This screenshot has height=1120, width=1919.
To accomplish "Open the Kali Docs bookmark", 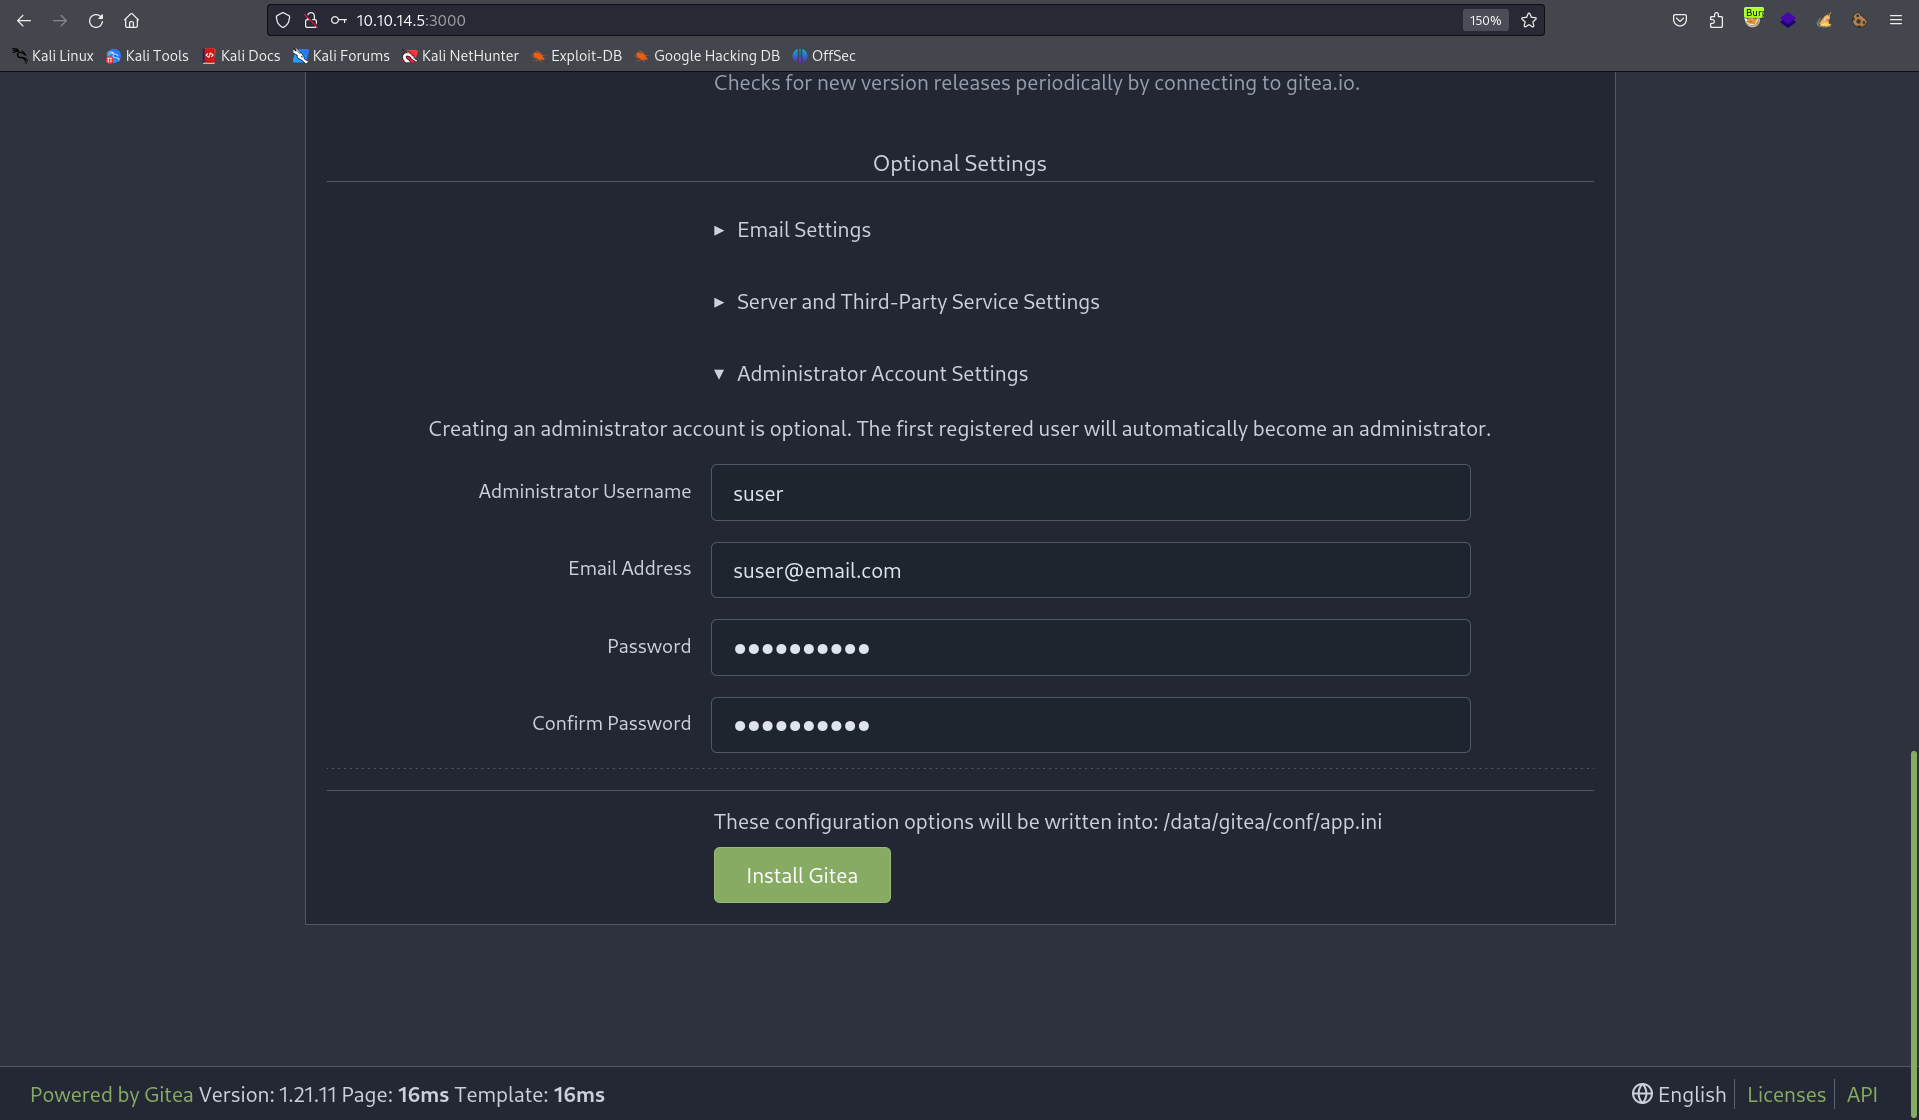I will click(241, 56).
